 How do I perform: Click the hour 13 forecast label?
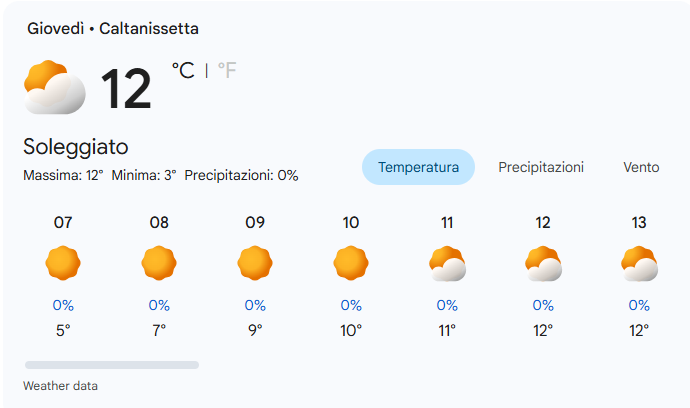639,223
